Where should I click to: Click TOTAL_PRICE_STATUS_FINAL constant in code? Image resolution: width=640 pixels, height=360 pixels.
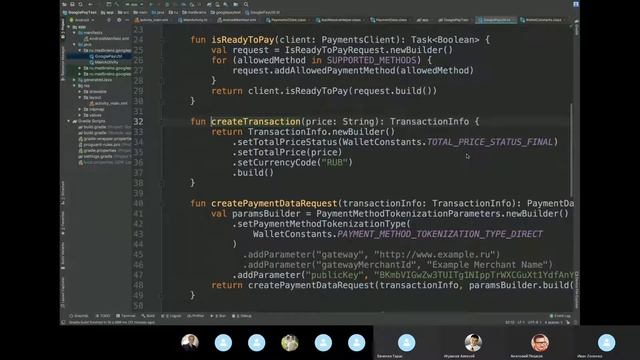(489, 142)
